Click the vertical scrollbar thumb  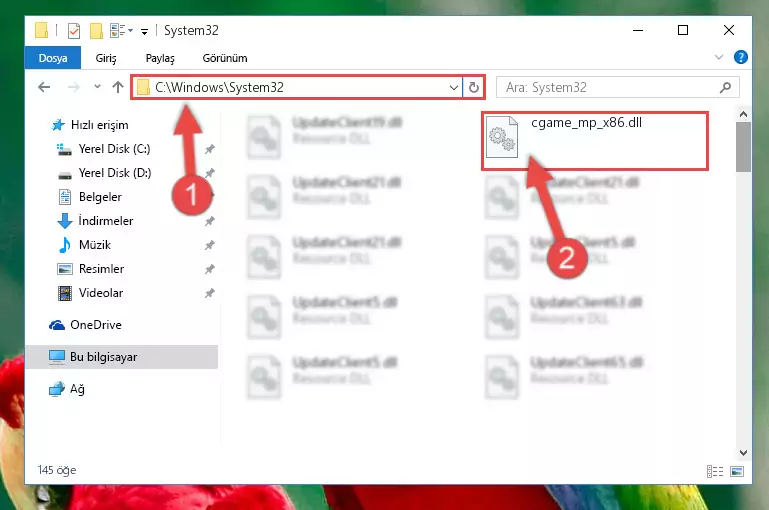[x=743, y=147]
